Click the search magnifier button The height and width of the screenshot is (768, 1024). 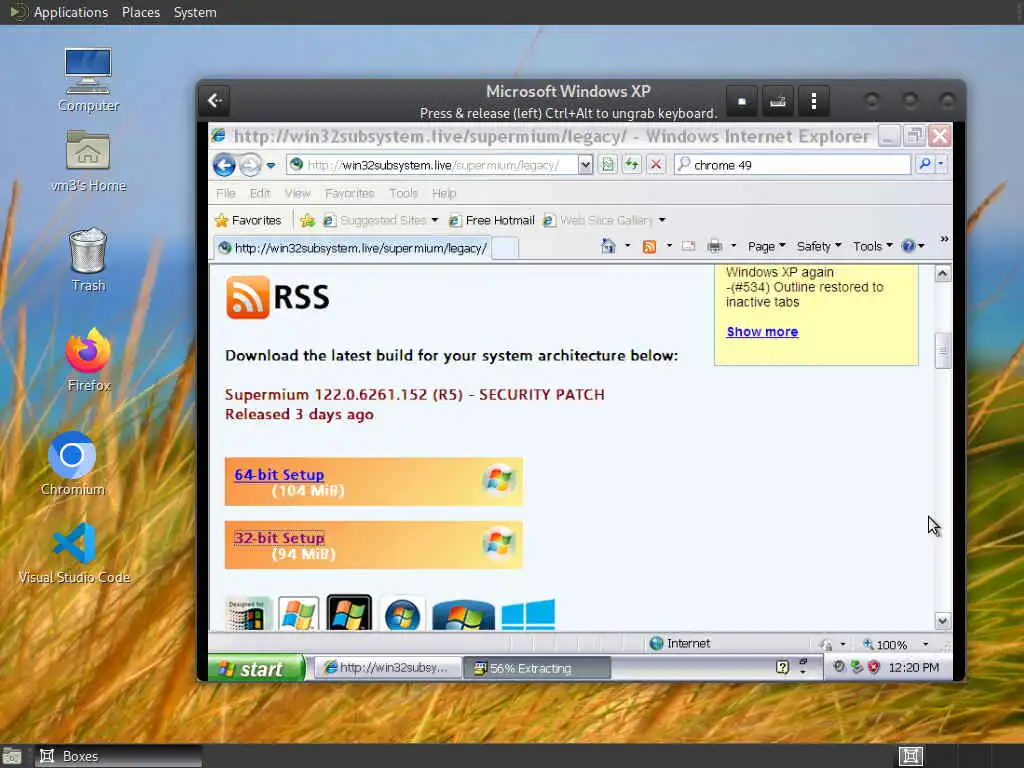[x=925, y=164]
